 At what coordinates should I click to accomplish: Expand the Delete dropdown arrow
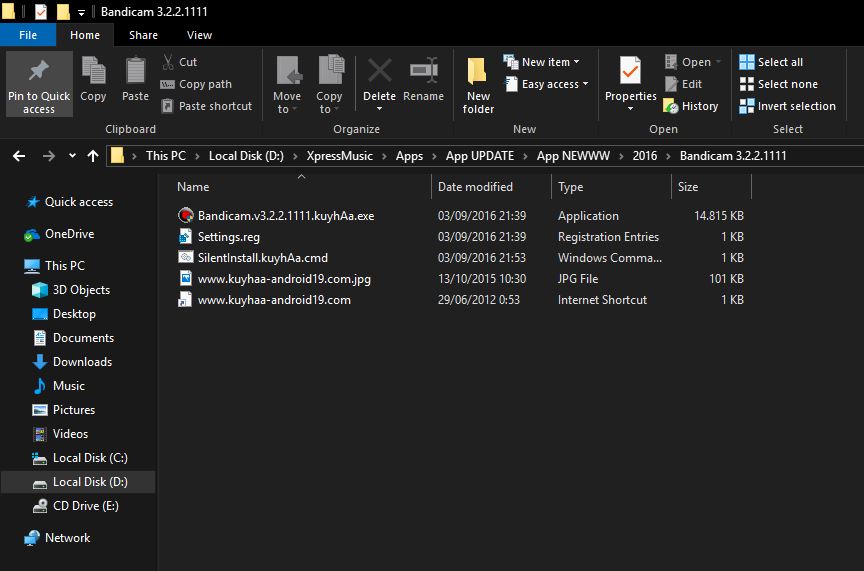[379, 109]
